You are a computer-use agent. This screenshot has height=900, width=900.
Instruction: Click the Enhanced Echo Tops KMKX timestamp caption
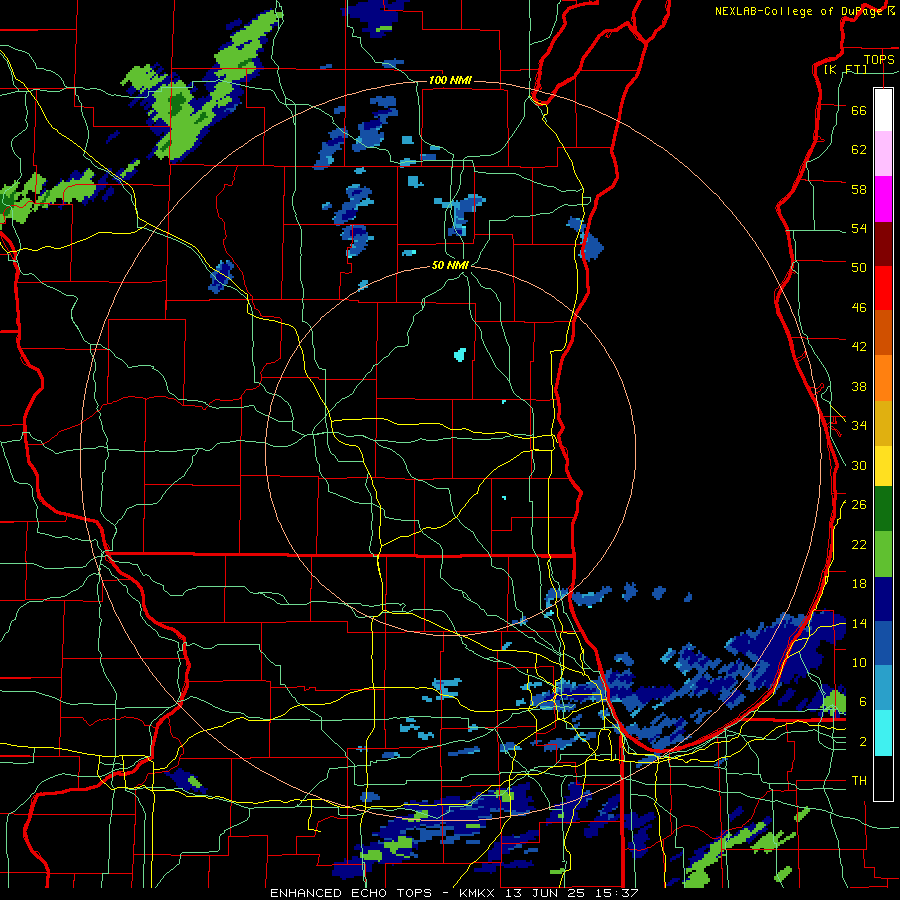tap(454, 893)
